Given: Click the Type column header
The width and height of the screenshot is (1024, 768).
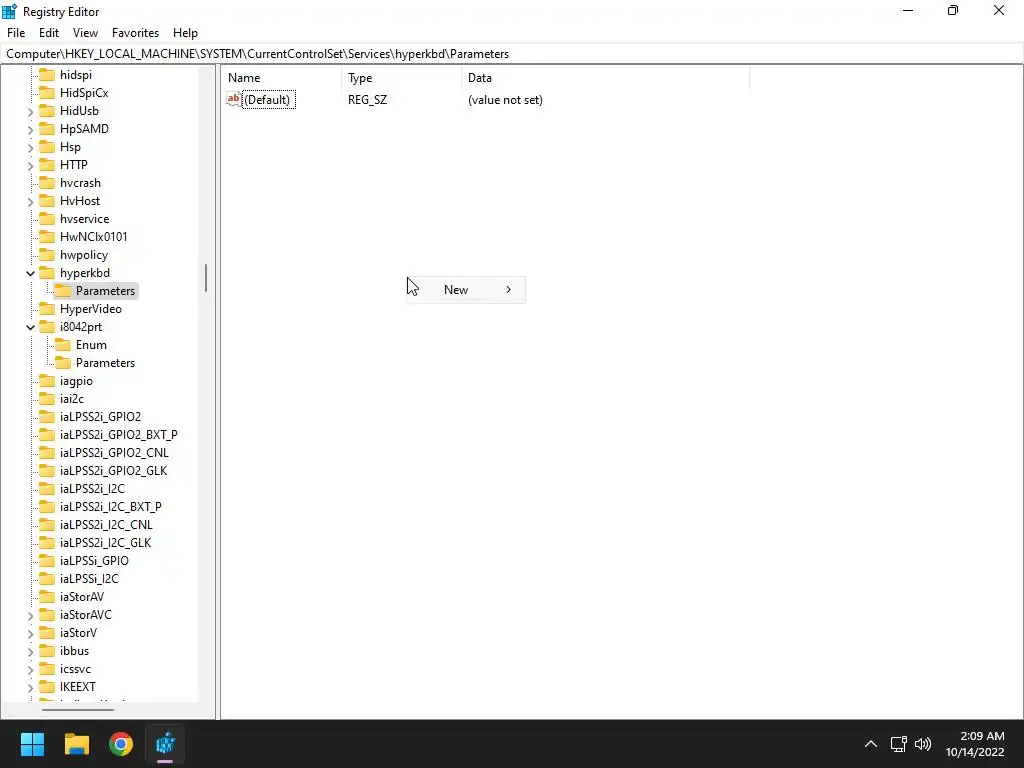Looking at the screenshot, I should coord(402,78).
